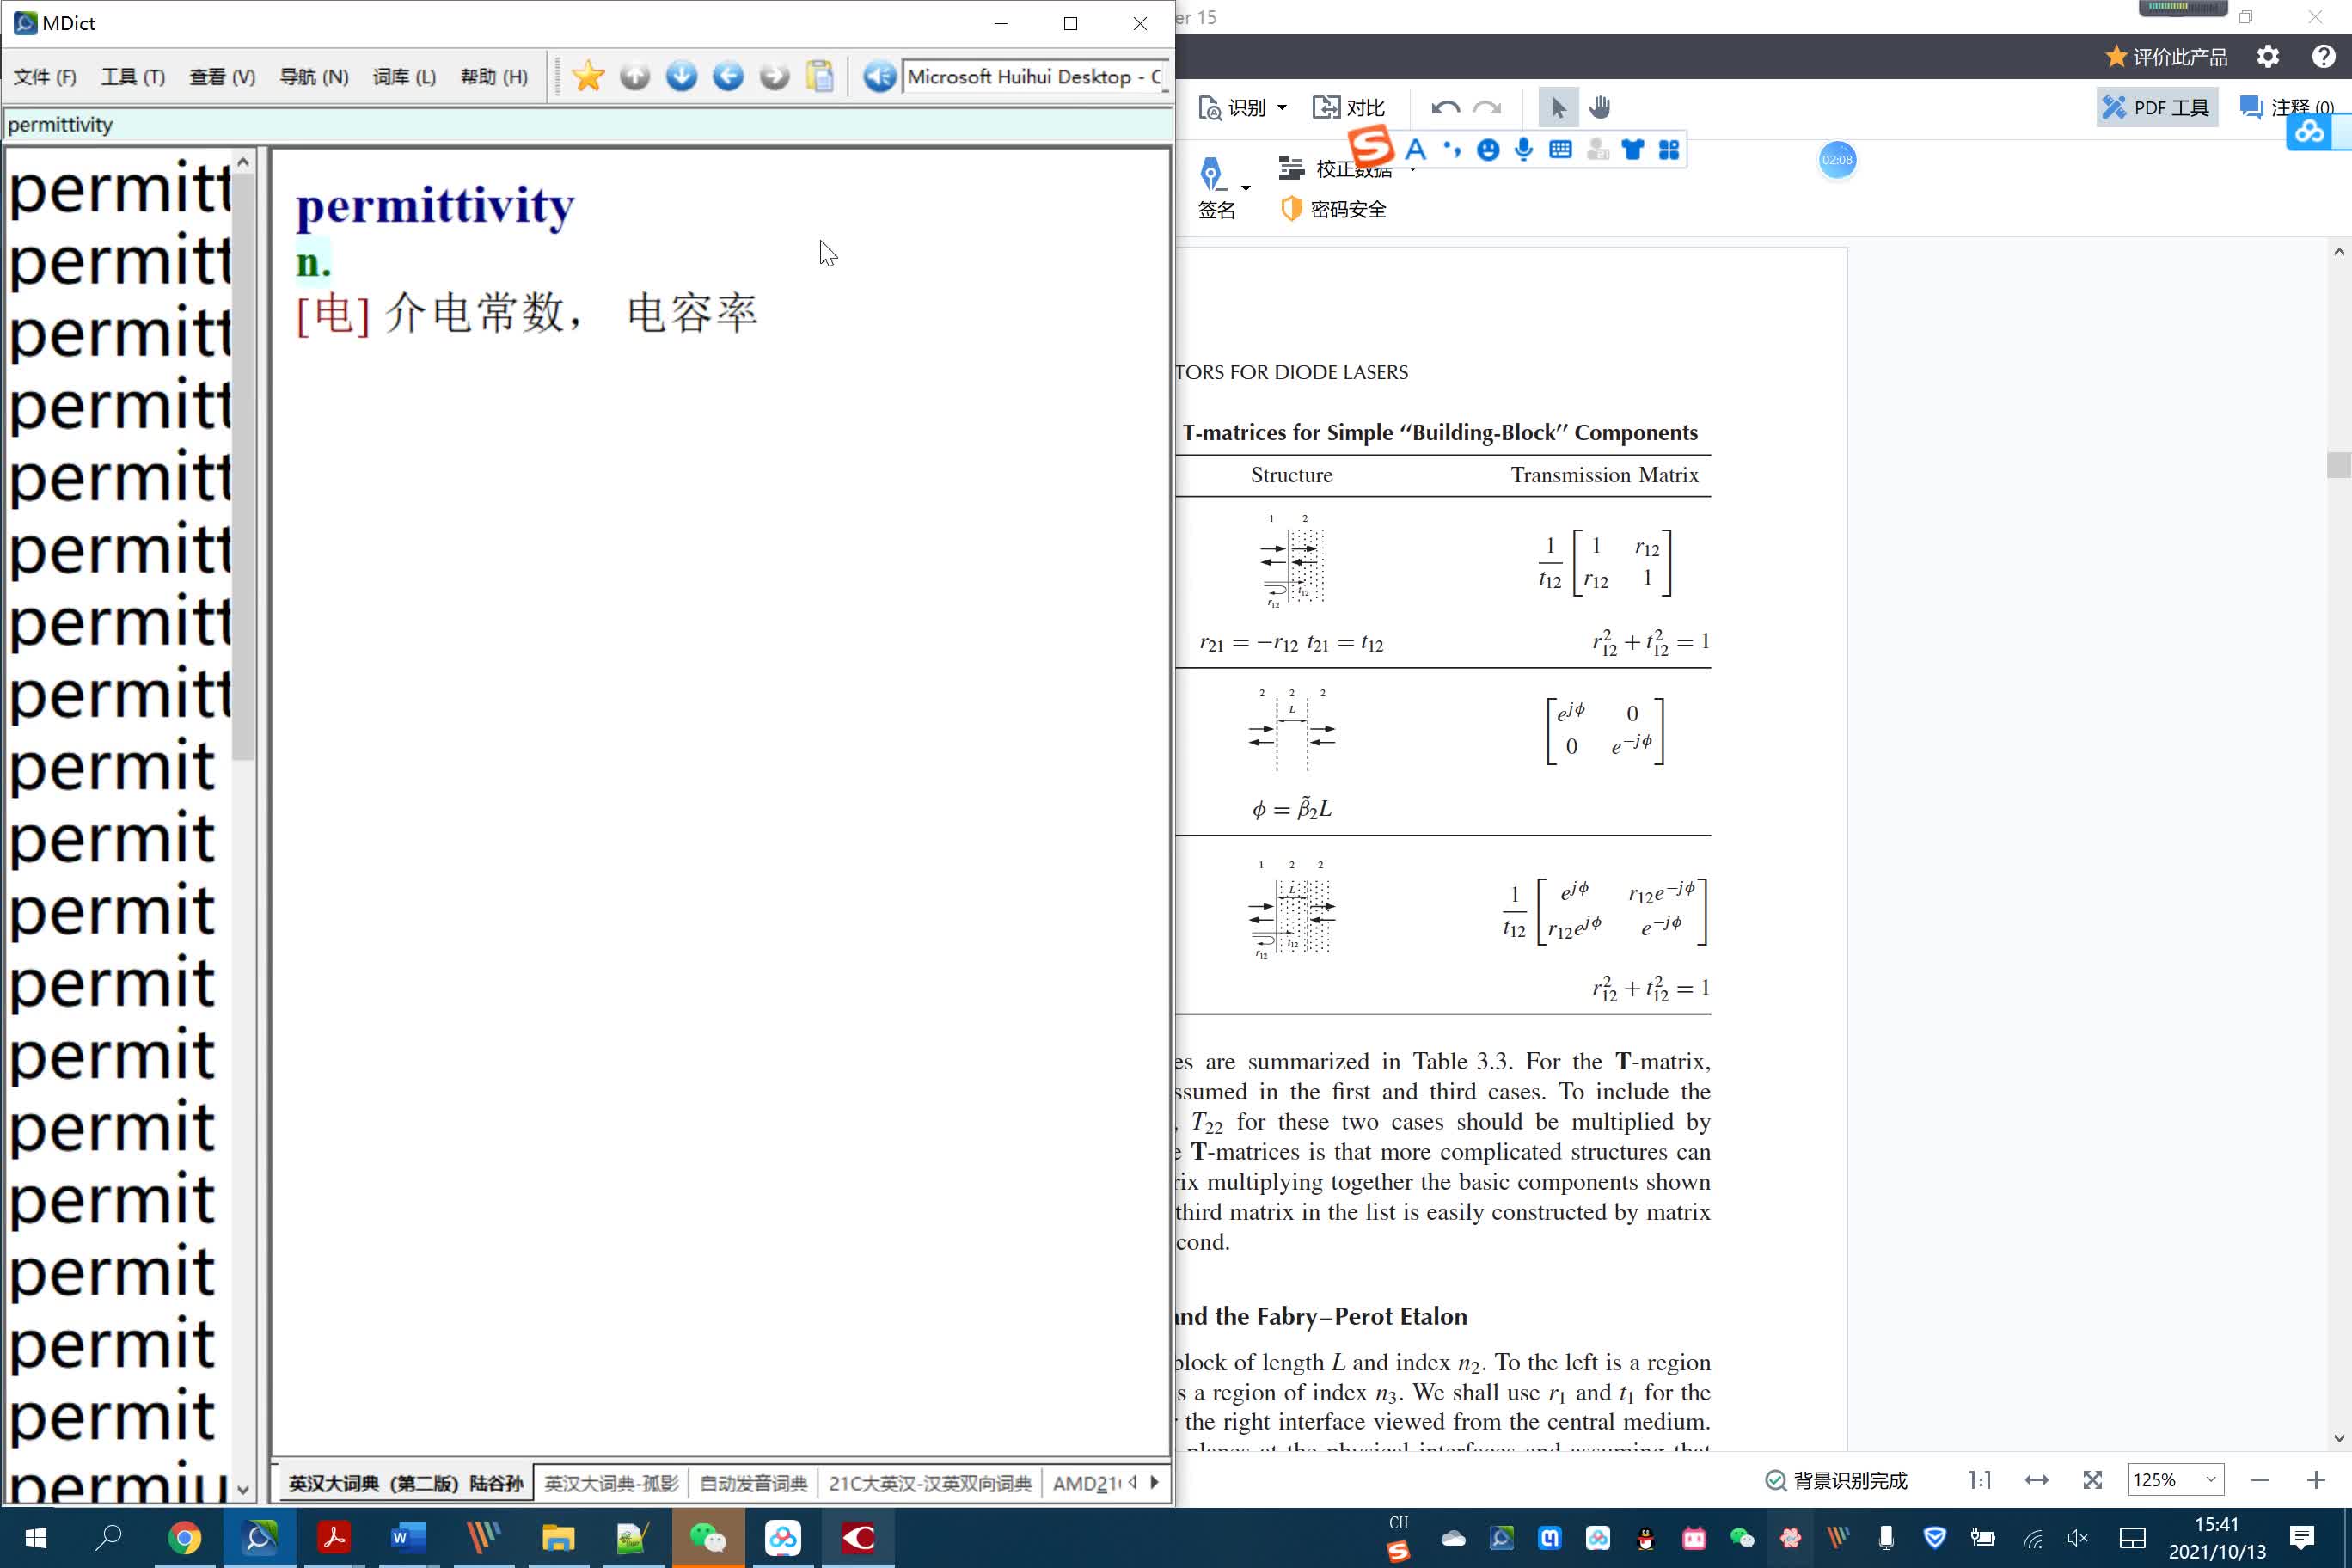The width and height of the screenshot is (2352, 1568).
Task: Toggle PDF fullscreen fit icon
Action: coord(2092,1480)
